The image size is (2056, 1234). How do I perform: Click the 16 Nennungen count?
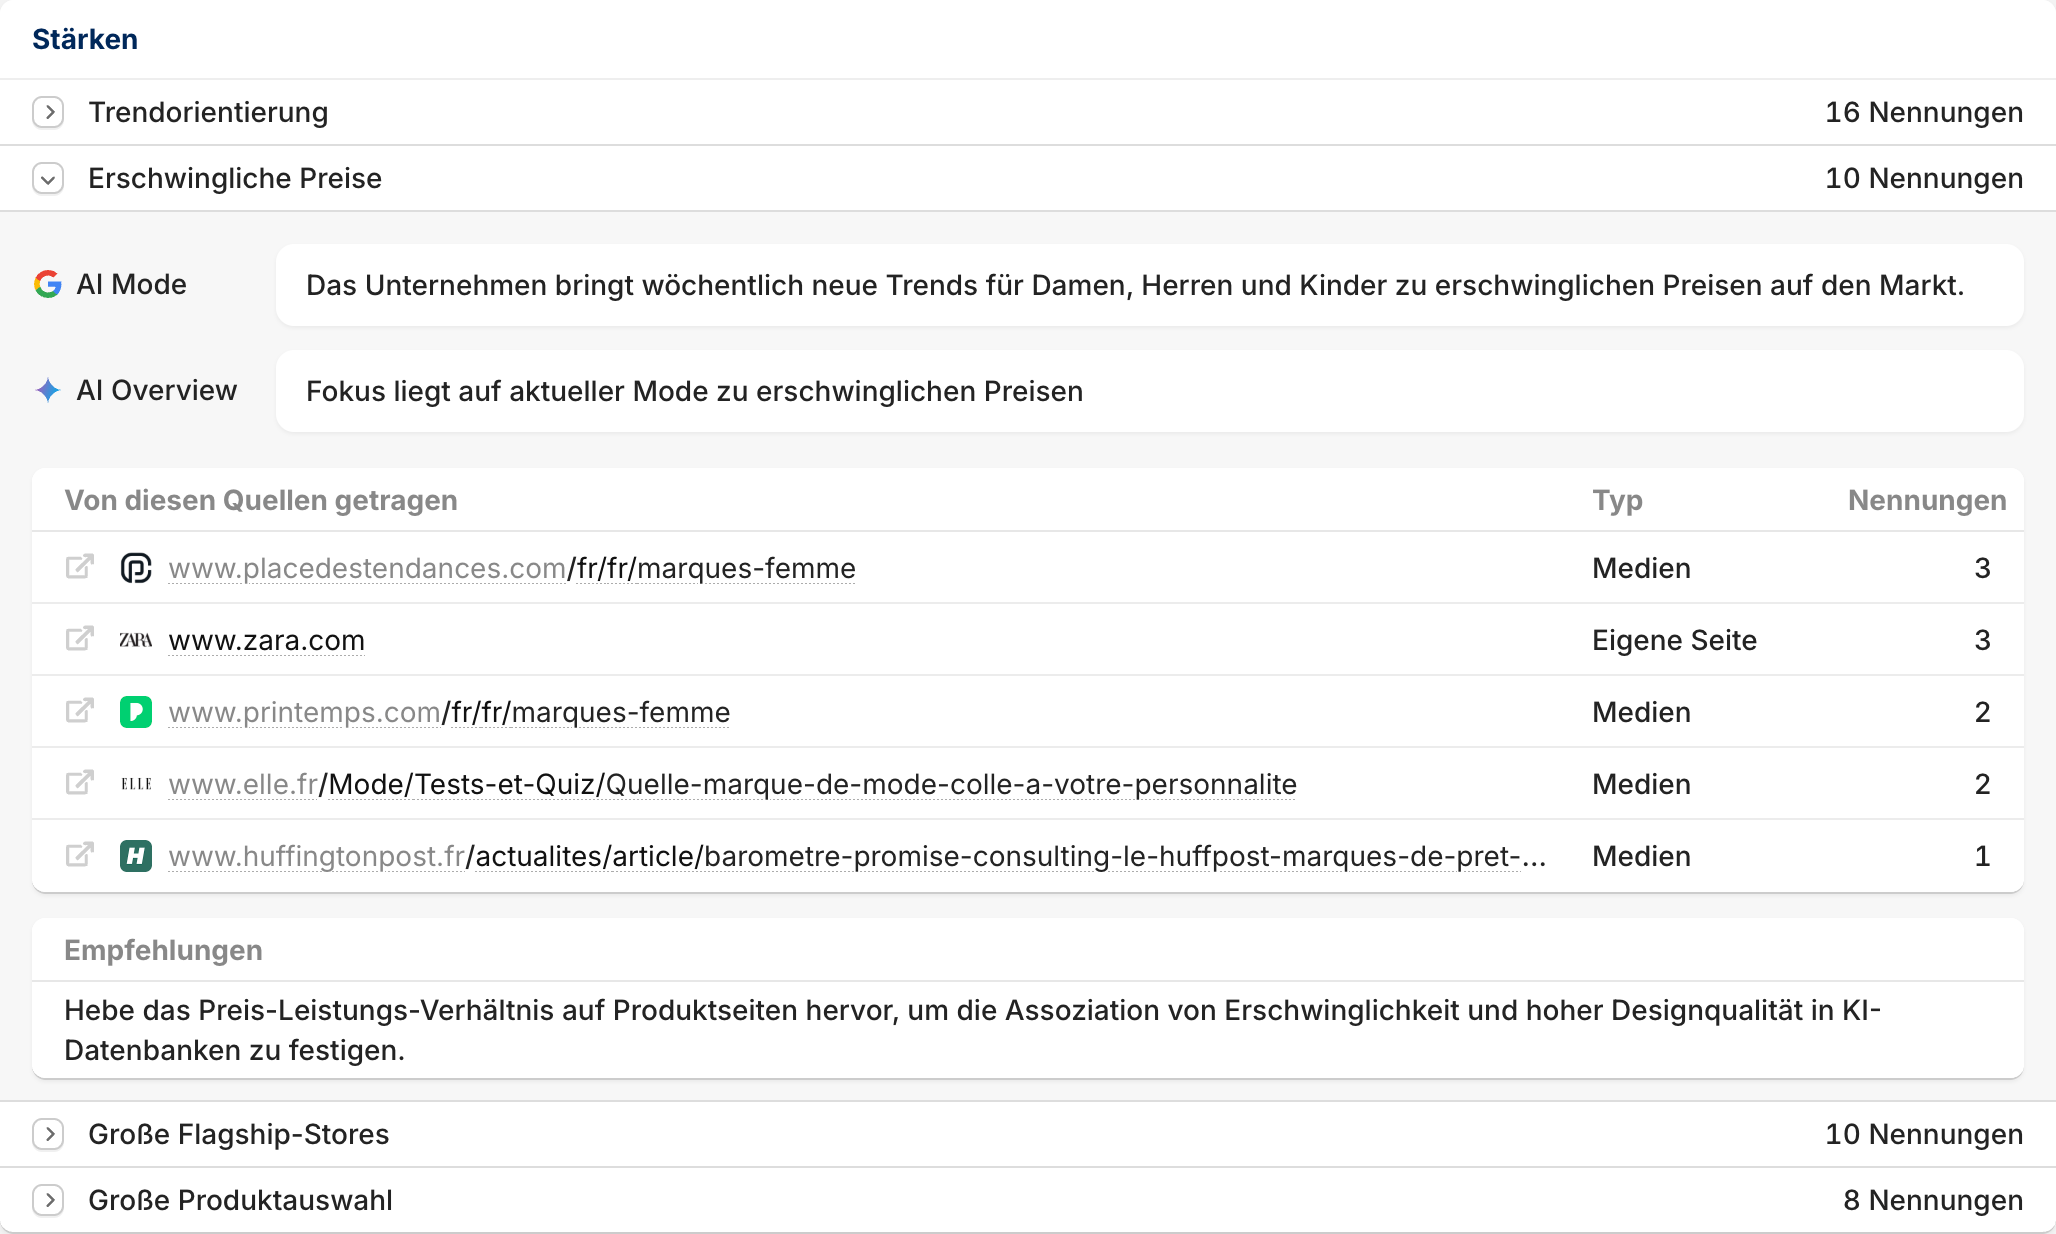coord(1924,112)
